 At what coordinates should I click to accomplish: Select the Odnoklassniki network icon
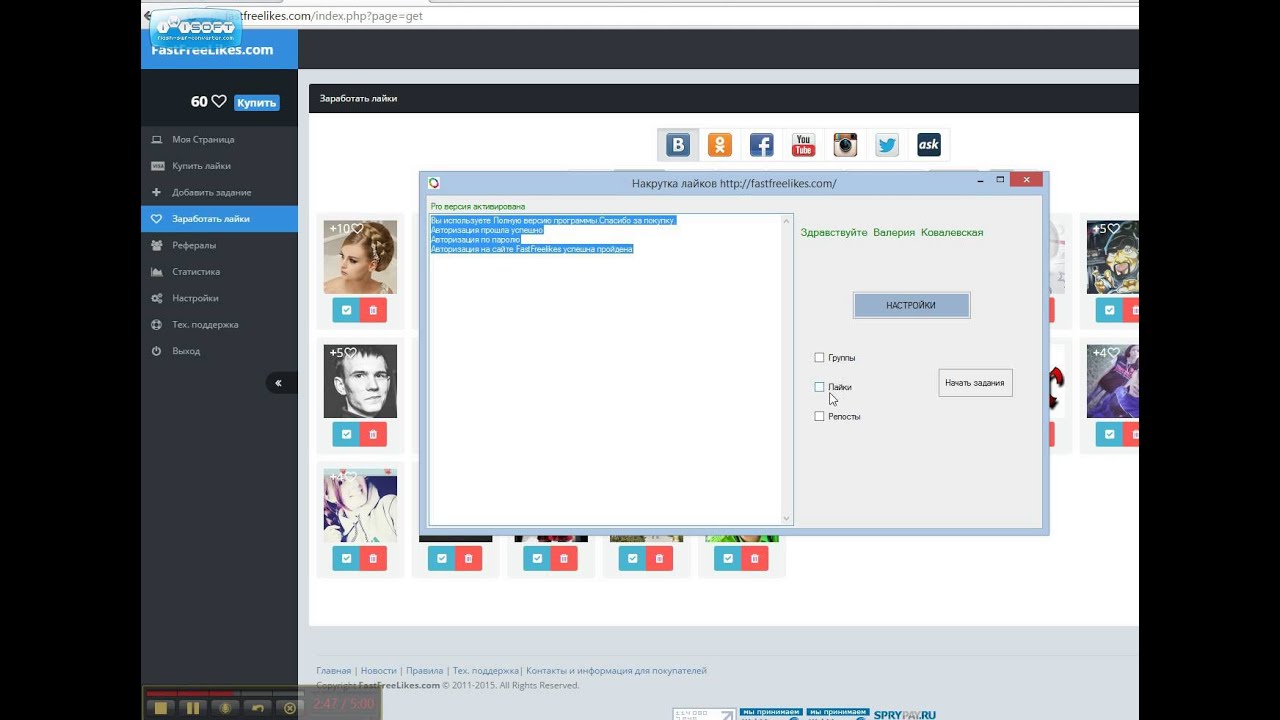coord(720,145)
